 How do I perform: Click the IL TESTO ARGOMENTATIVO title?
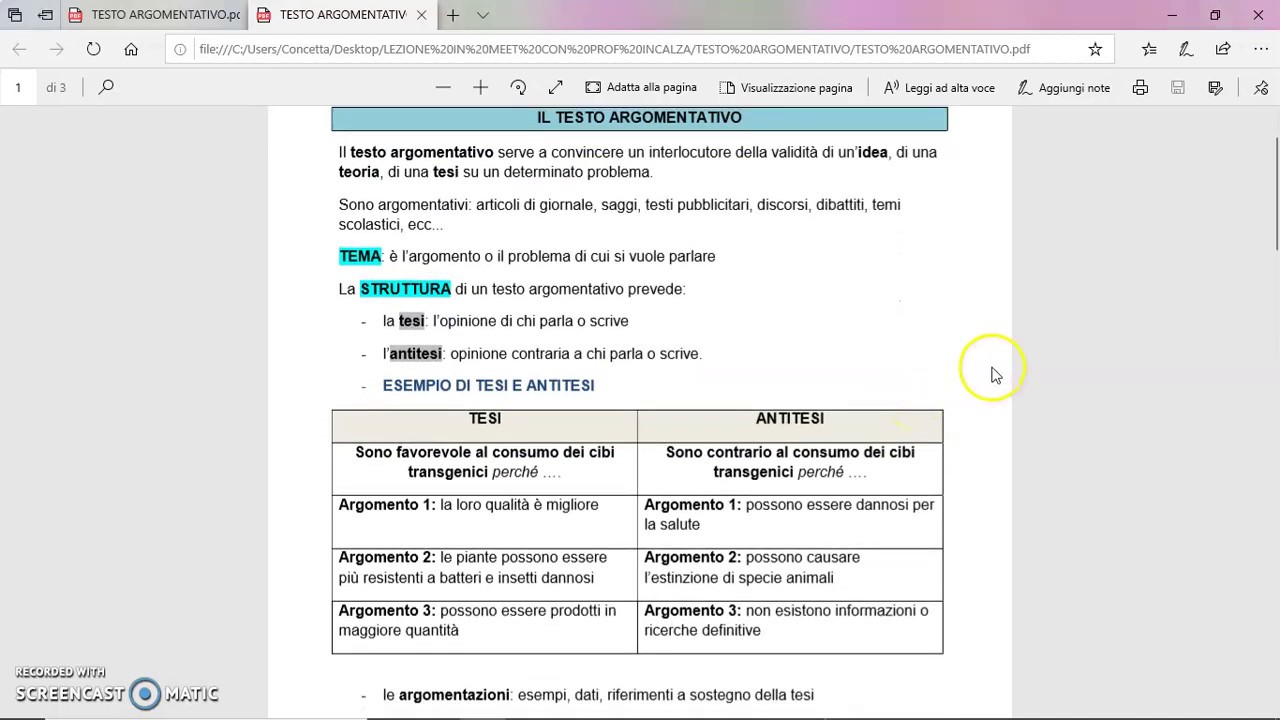(x=639, y=118)
